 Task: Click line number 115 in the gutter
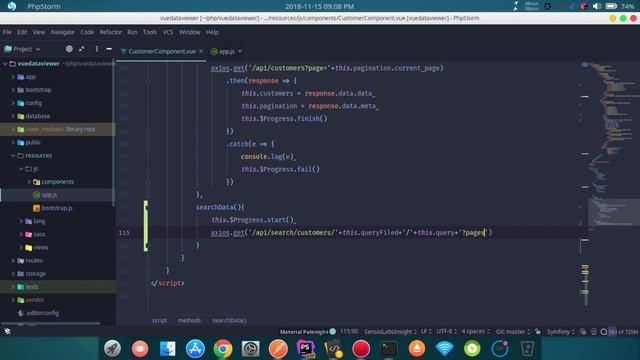tap(124, 233)
